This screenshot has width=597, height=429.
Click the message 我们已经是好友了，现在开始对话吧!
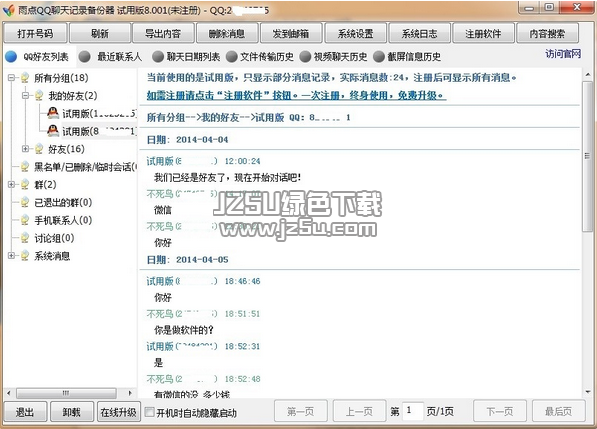coord(228,177)
